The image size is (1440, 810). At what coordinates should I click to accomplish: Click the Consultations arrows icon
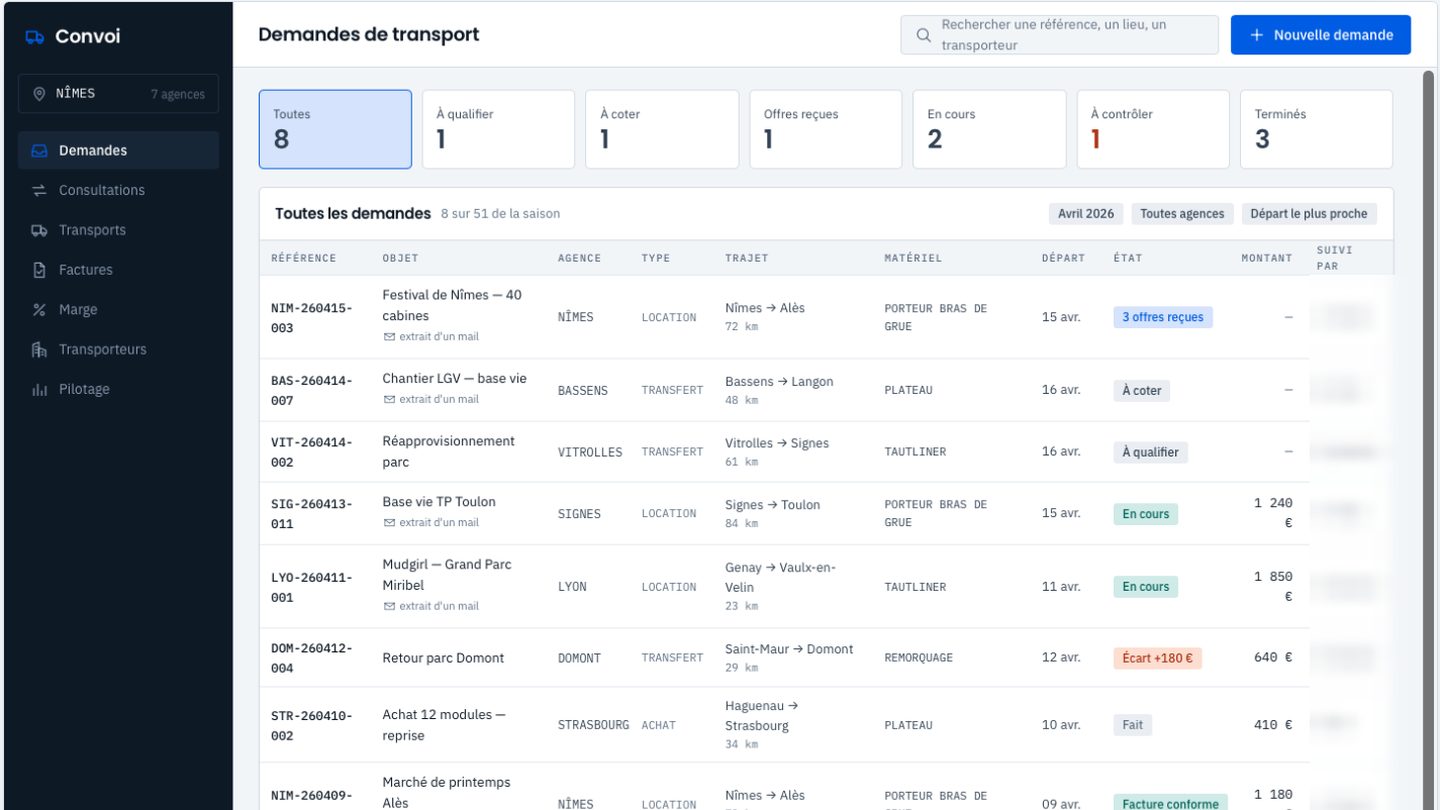pyautogui.click(x=40, y=190)
